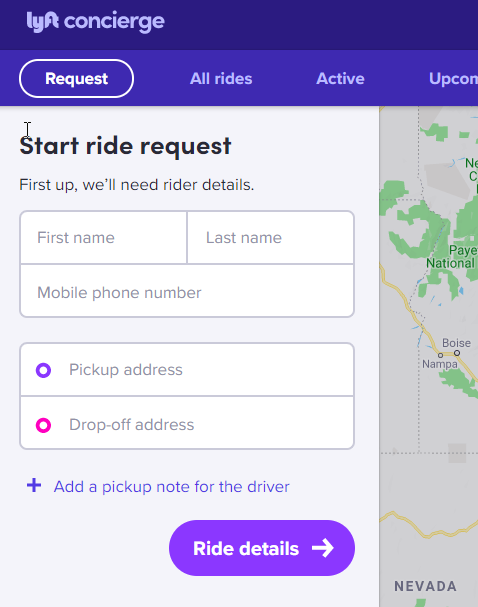The height and width of the screenshot is (607, 478).
Task: Focus the Last name field
Action: pos(271,238)
